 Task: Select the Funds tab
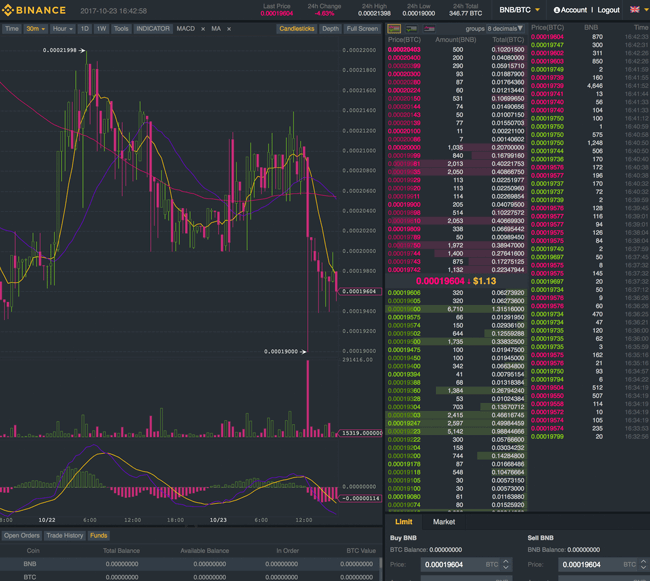coord(99,535)
